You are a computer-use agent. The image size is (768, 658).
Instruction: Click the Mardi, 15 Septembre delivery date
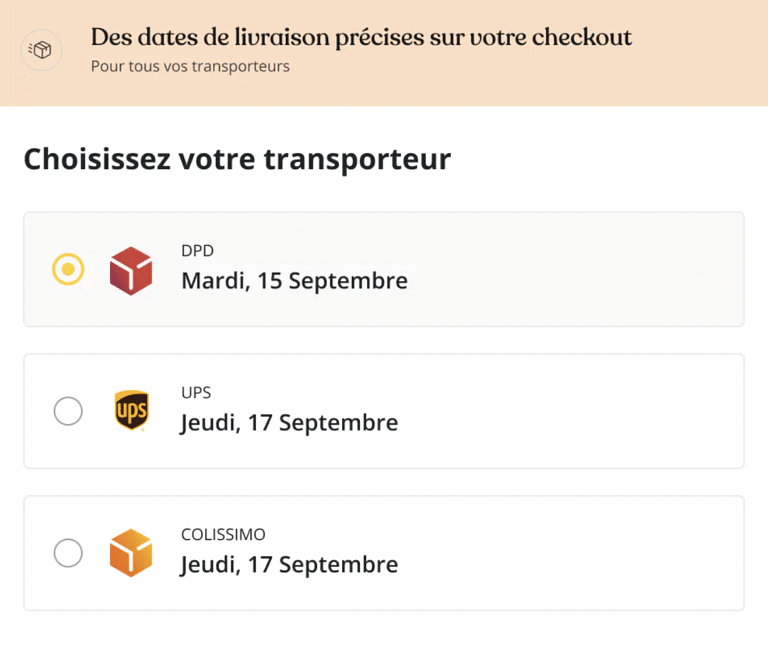[294, 281]
